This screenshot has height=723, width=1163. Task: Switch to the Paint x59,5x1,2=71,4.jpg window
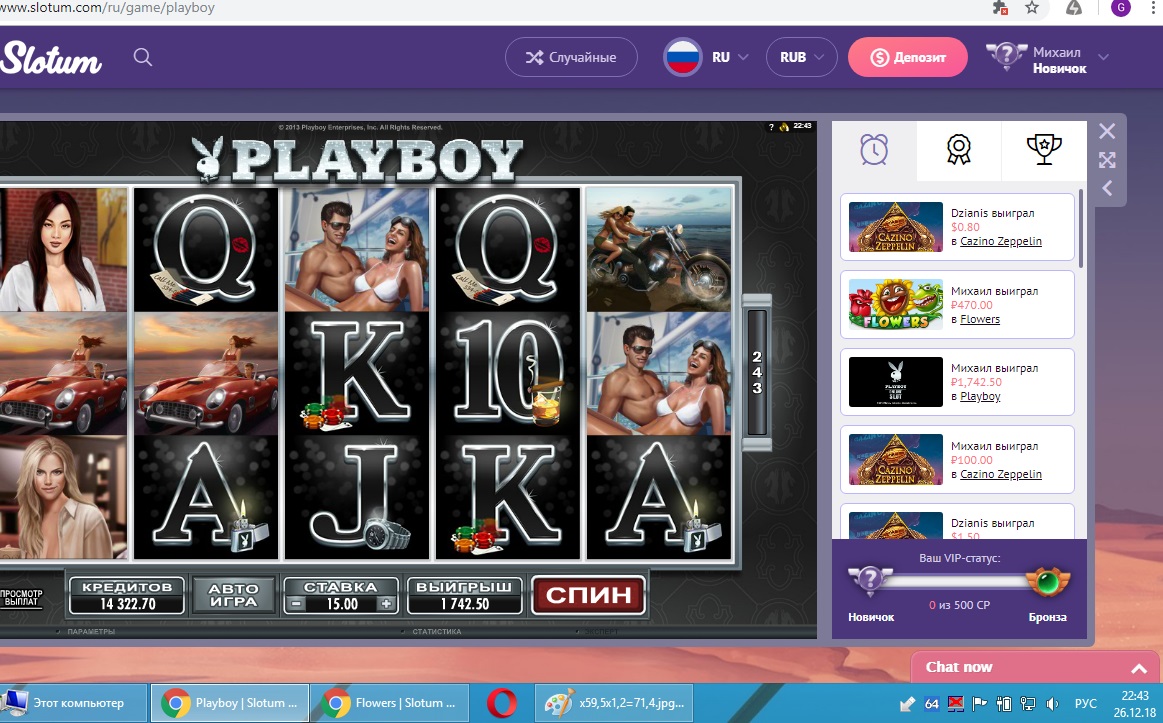pos(614,703)
